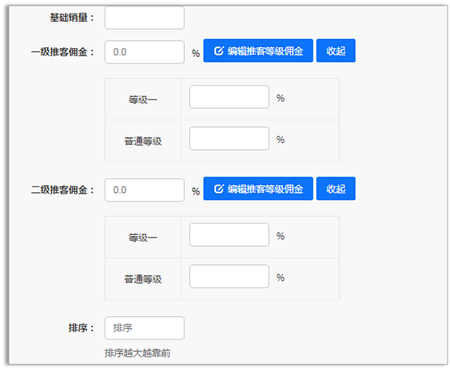450x370 pixels.
Task: Select 普通等级 input under 一级推客佣金
Action: [x=229, y=138]
